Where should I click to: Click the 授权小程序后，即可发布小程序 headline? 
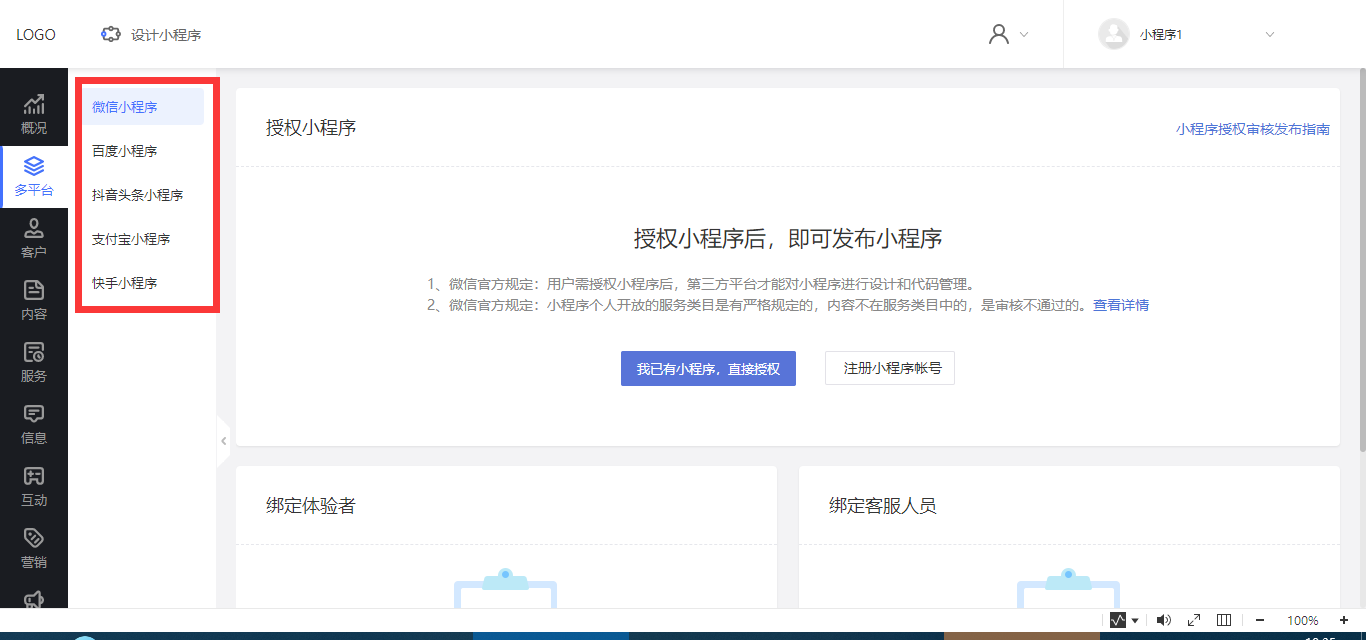(788, 238)
